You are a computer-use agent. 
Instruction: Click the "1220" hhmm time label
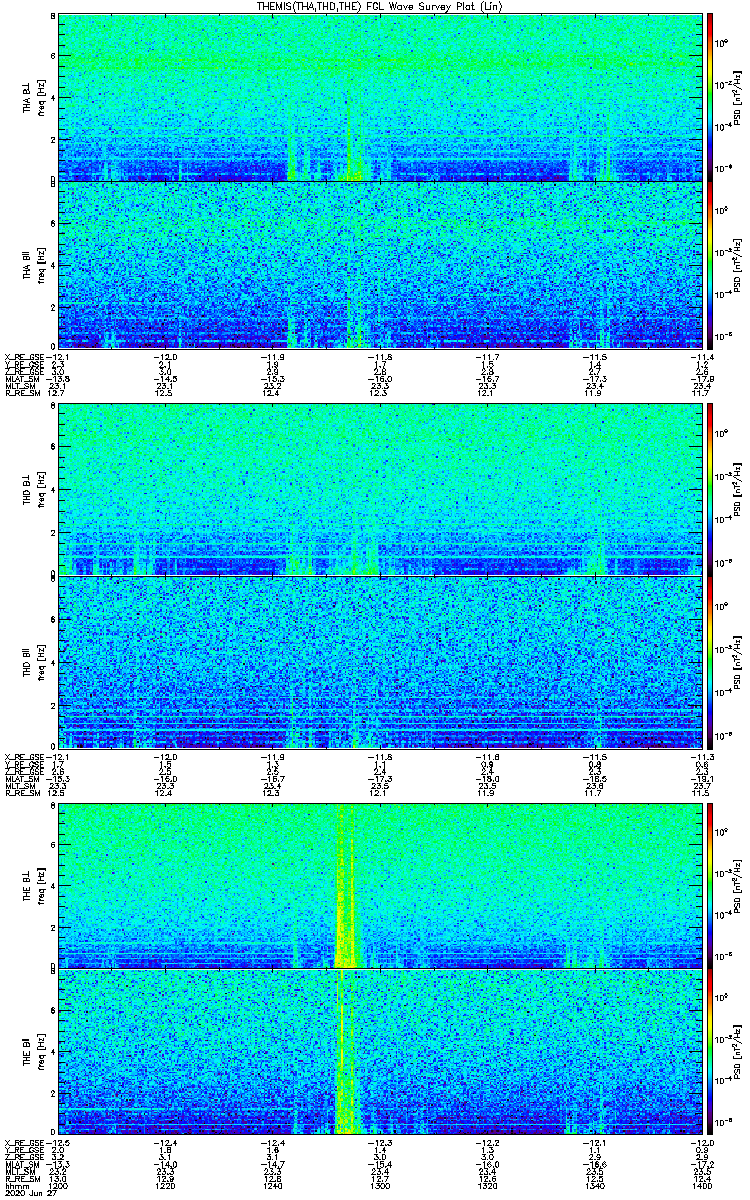coord(165,1187)
